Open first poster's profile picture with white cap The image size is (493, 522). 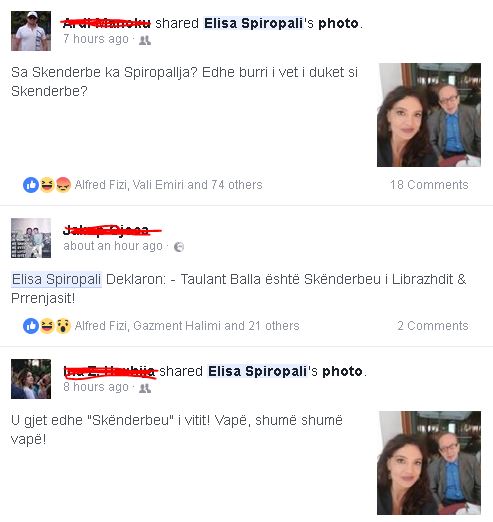(31, 31)
